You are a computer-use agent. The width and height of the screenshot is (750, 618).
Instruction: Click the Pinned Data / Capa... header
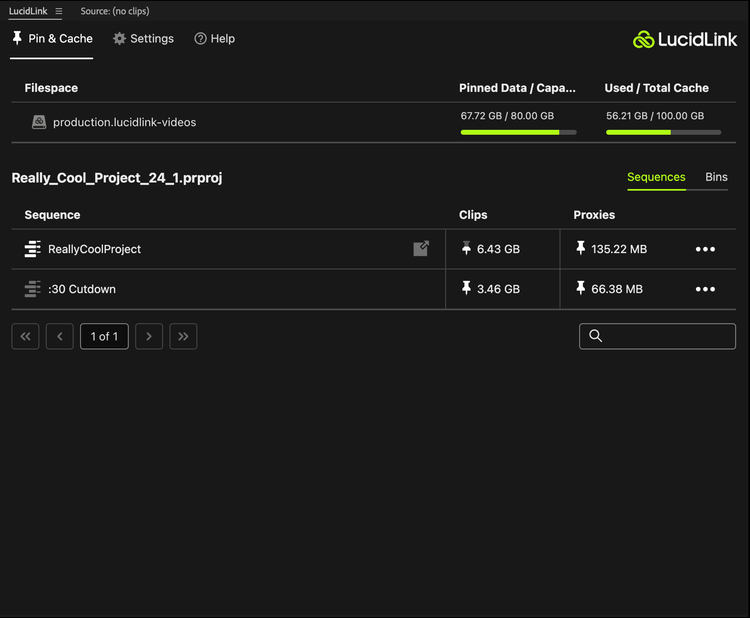(x=517, y=88)
